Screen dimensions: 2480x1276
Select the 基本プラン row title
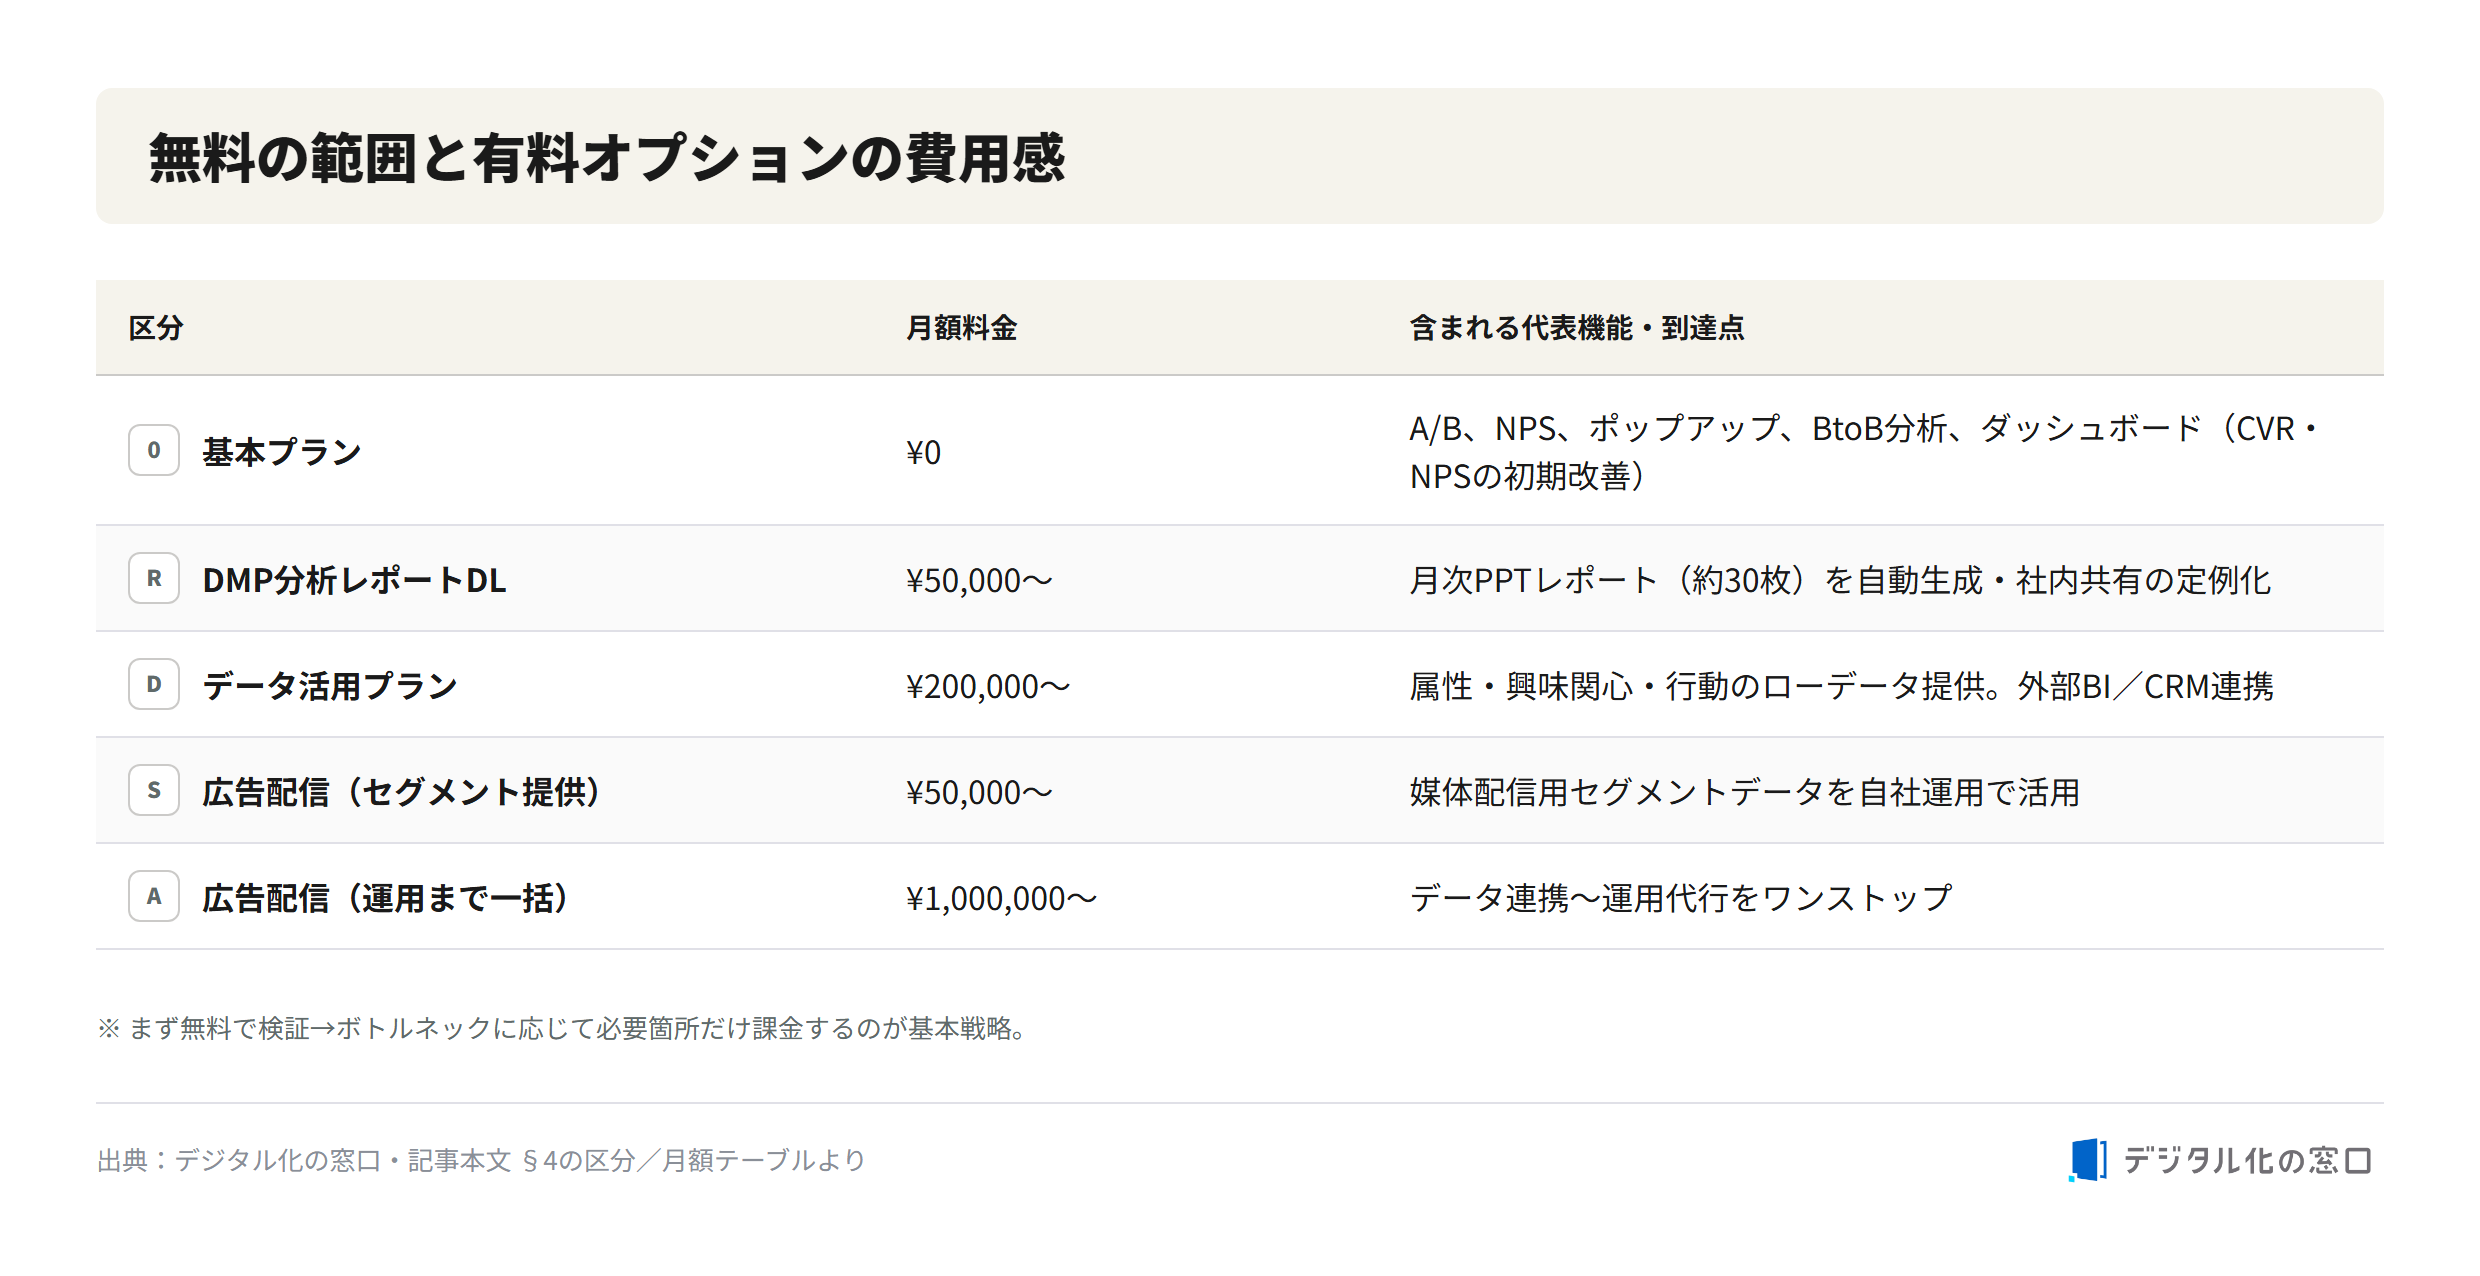[x=282, y=452]
